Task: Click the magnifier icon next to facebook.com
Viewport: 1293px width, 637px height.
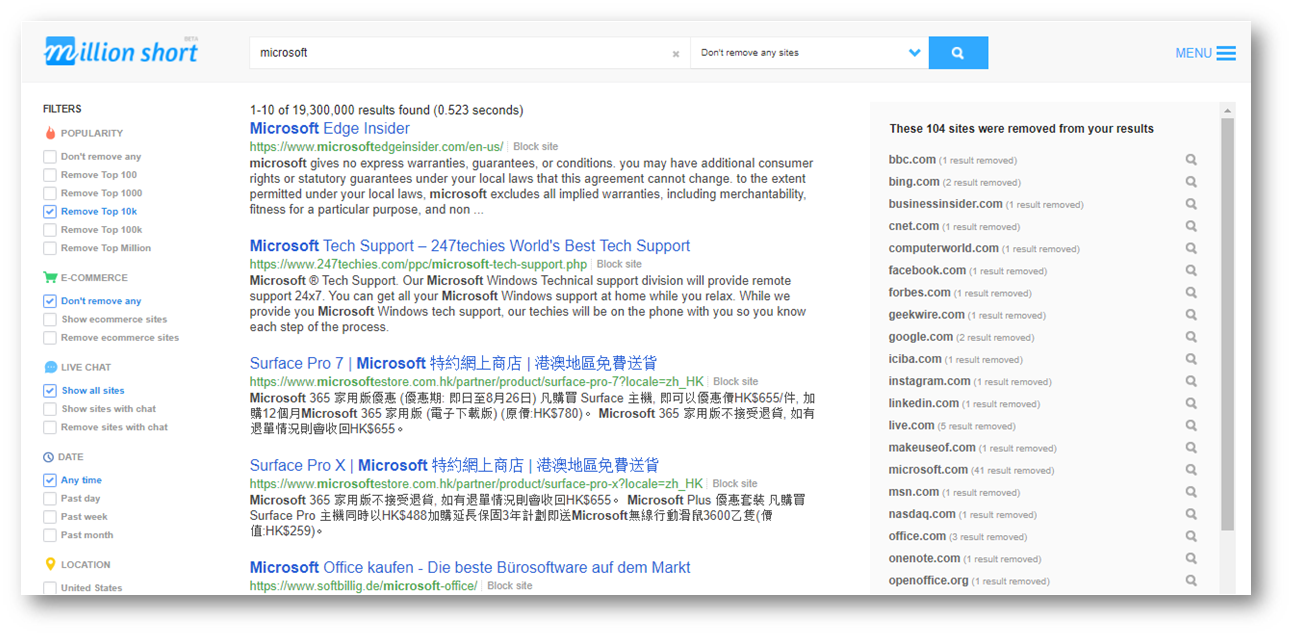Action: tap(1191, 270)
